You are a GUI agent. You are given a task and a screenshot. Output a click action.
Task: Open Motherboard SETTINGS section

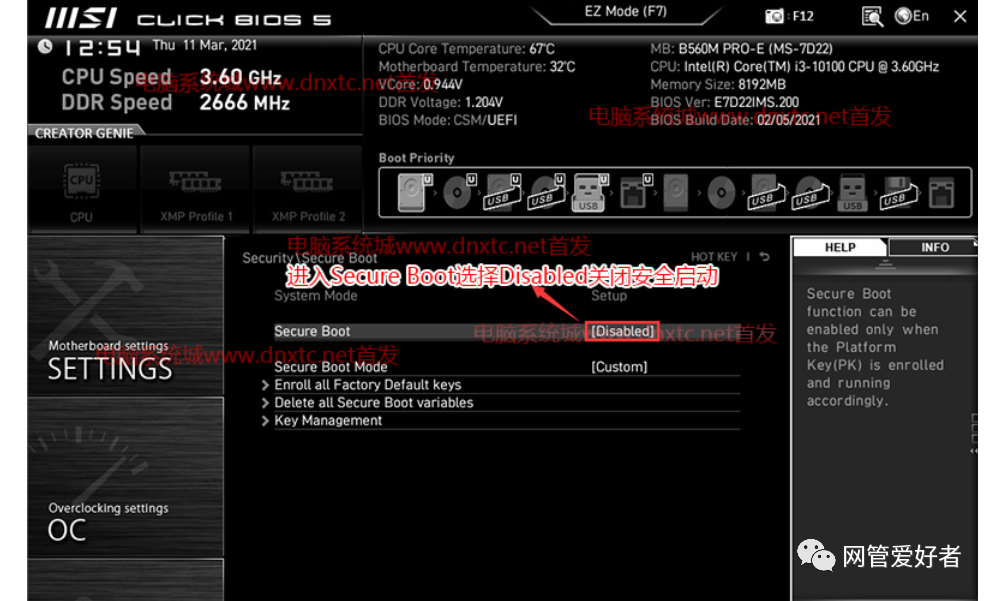[x=126, y=316]
